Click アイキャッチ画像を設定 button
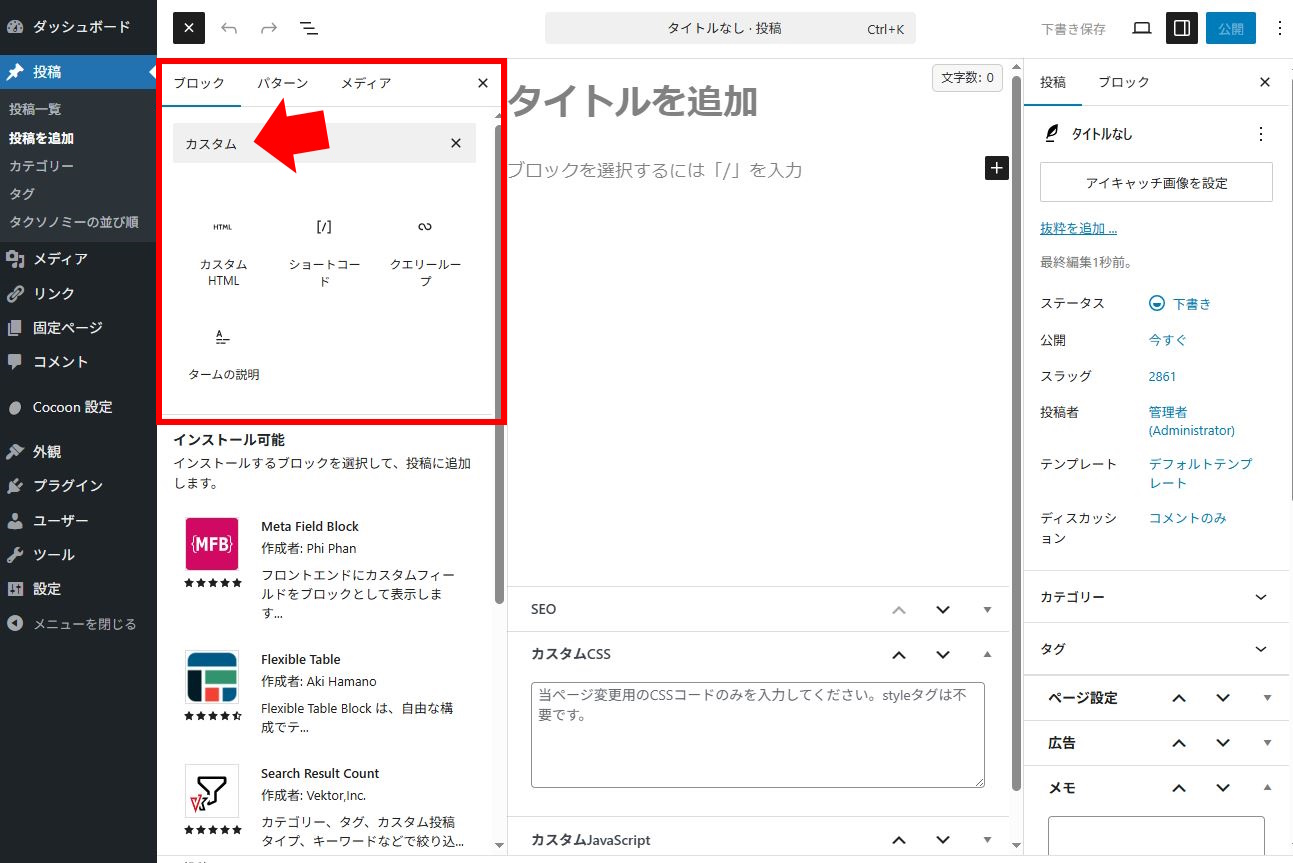 click(x=1156, y=183)
